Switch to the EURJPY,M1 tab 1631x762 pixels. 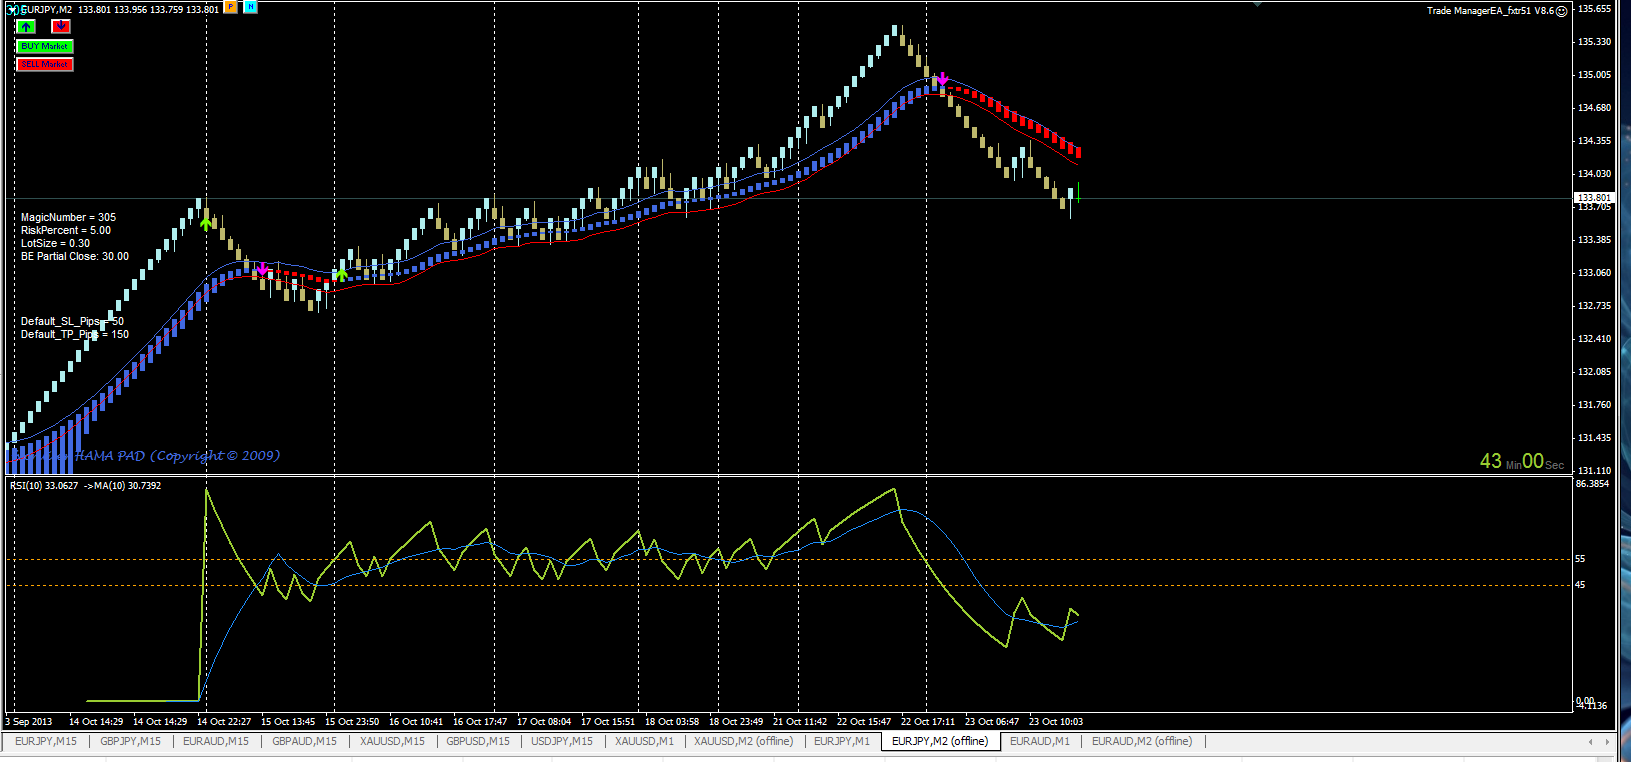click(x=842, y=741)
